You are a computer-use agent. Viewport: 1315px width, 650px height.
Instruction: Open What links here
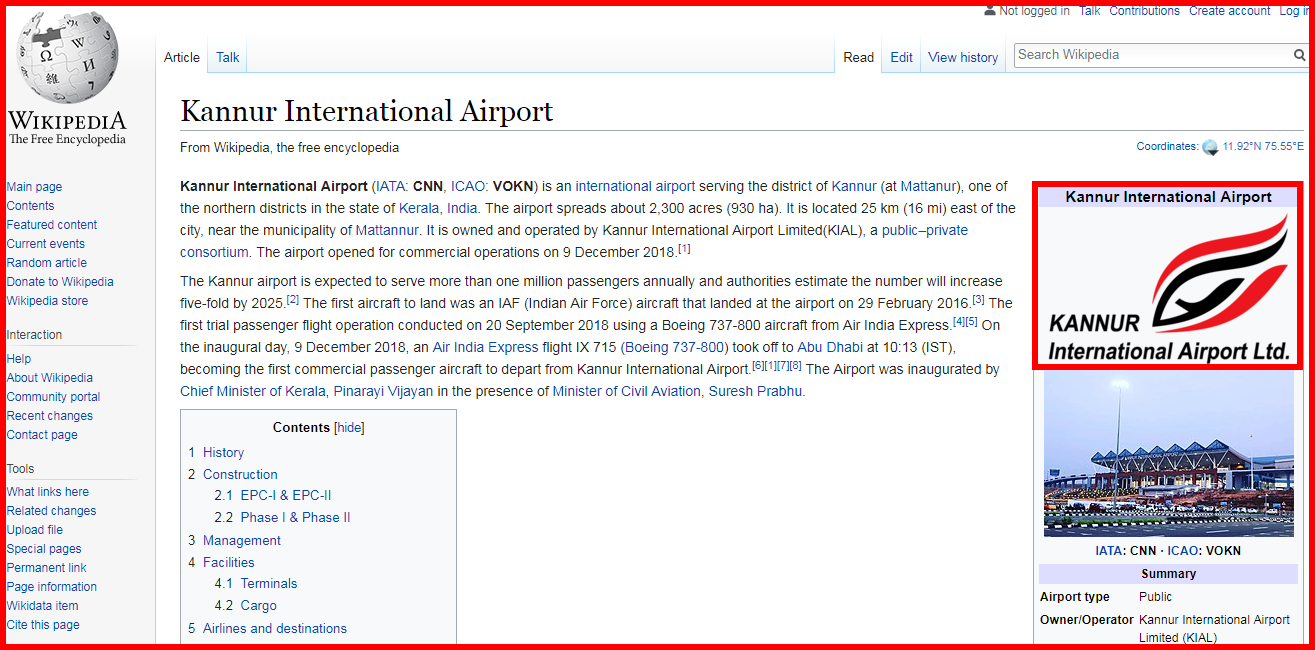click(48, 492)
